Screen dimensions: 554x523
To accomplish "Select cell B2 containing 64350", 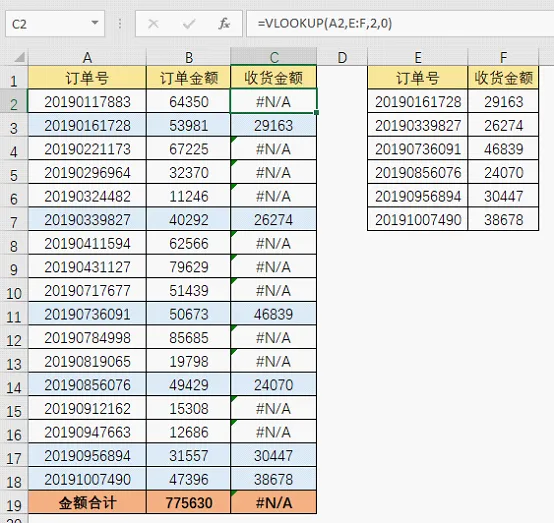I will [x=189, y=101].
